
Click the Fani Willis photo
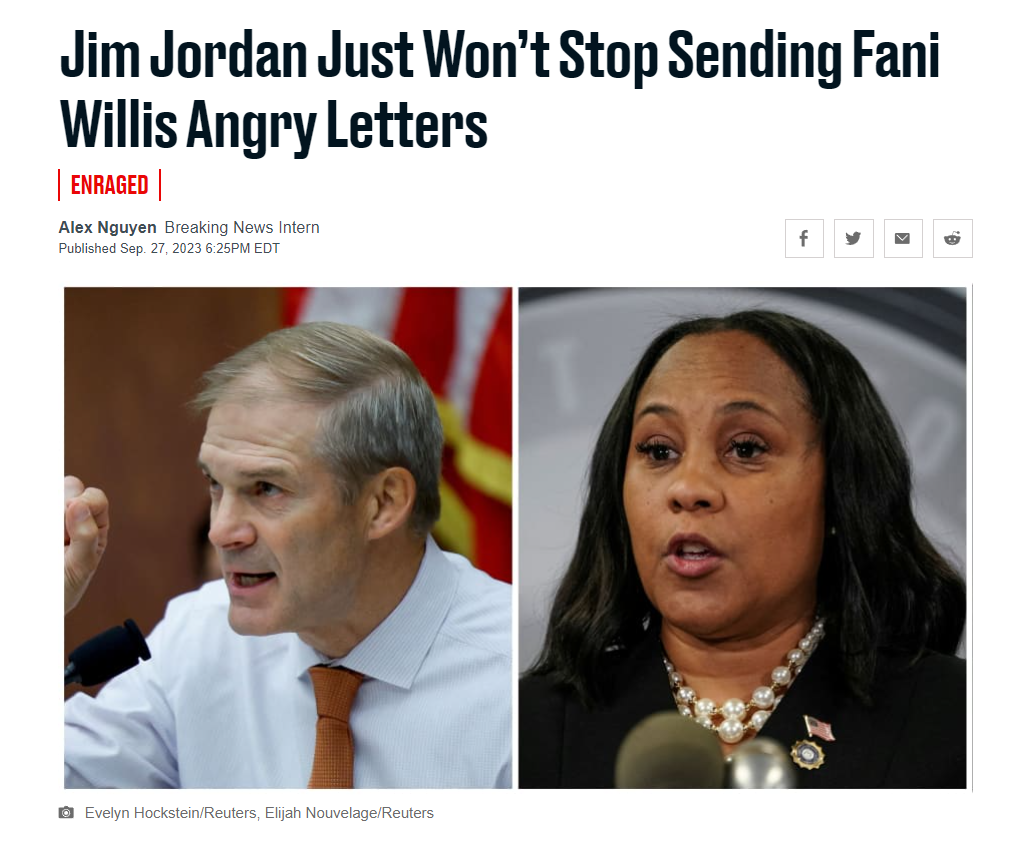pos(742,538)
